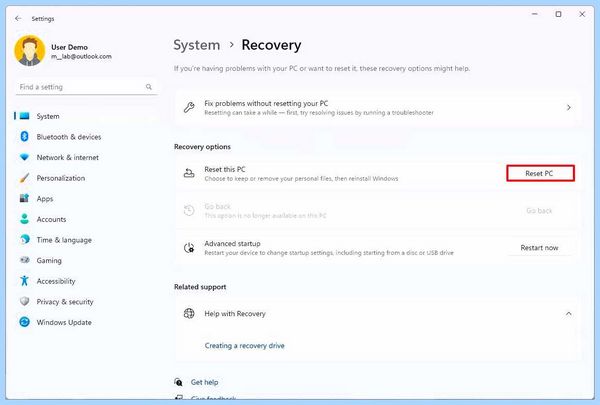Click the wrench troubleshooter icon
Image resolution: width=600 pixels, height=405 pixels.
pos(189,108)
